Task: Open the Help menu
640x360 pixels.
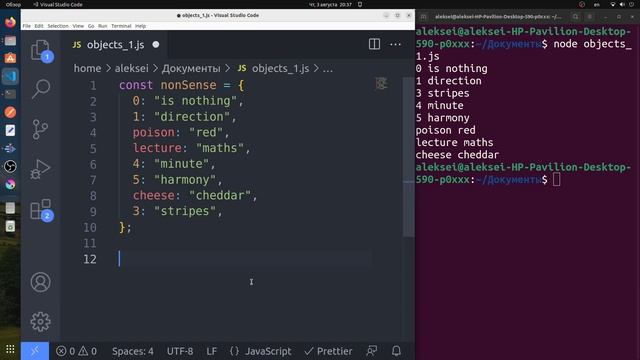Action: click(140, 26)
